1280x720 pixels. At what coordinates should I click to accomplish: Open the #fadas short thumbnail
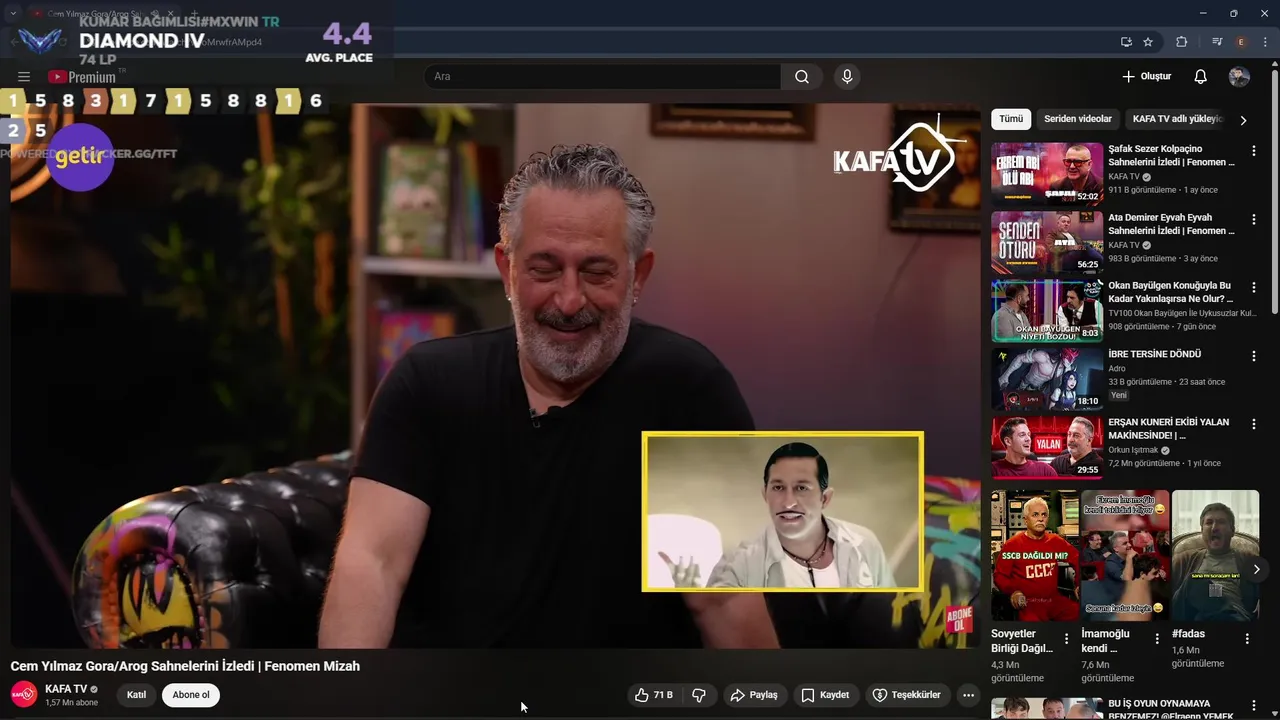pos(1215,555)
